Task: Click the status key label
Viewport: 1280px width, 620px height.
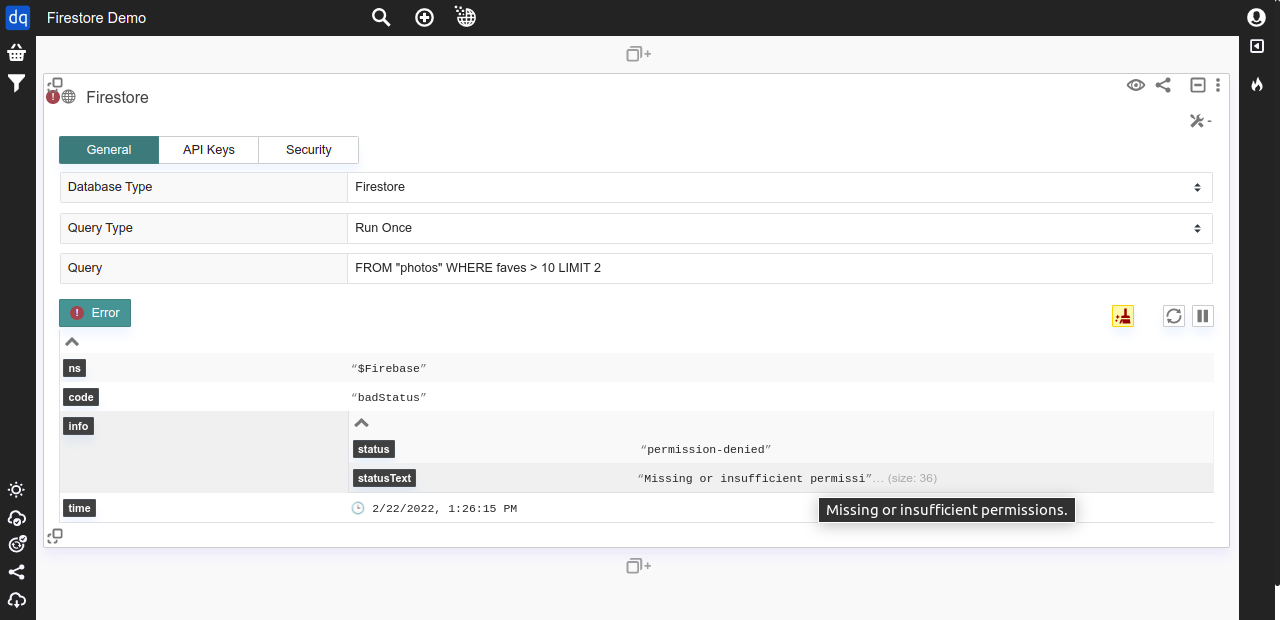Action: coord(374,449)
